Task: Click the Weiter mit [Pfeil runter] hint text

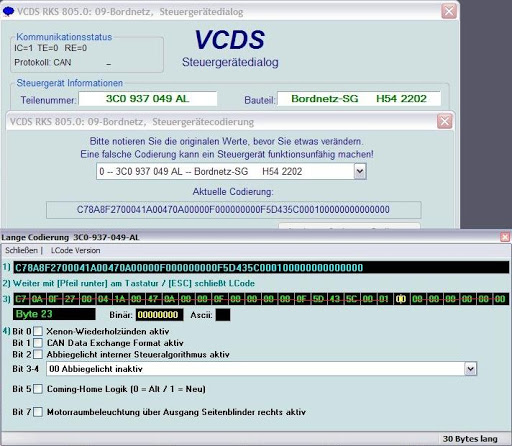Action: [x=134, y=283]
